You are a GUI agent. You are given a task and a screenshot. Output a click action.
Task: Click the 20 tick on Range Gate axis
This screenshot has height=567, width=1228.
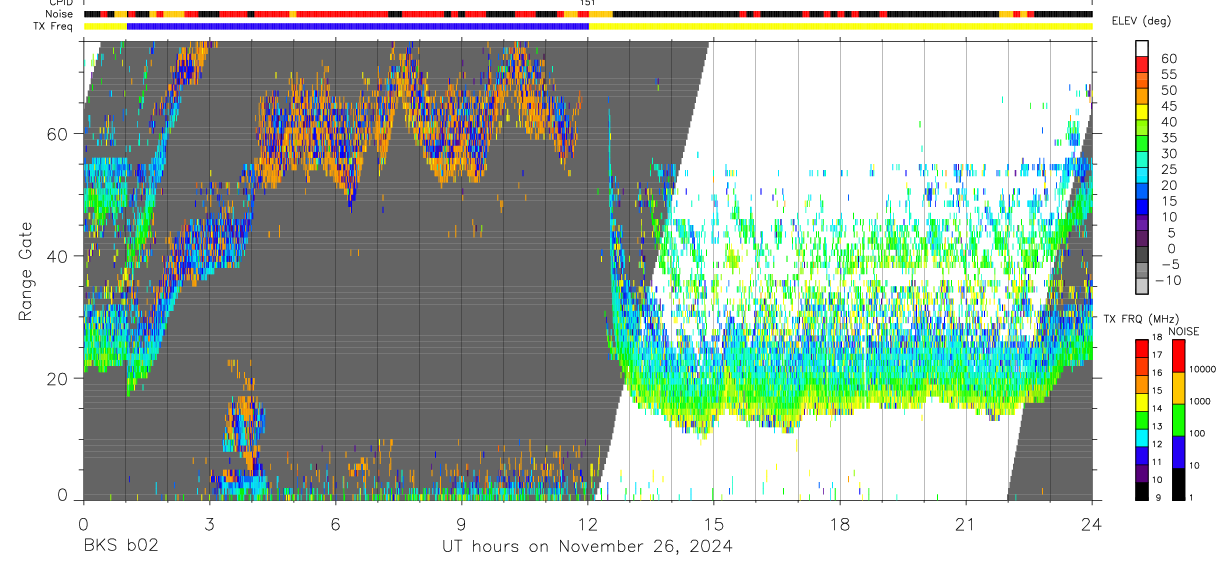58,378
